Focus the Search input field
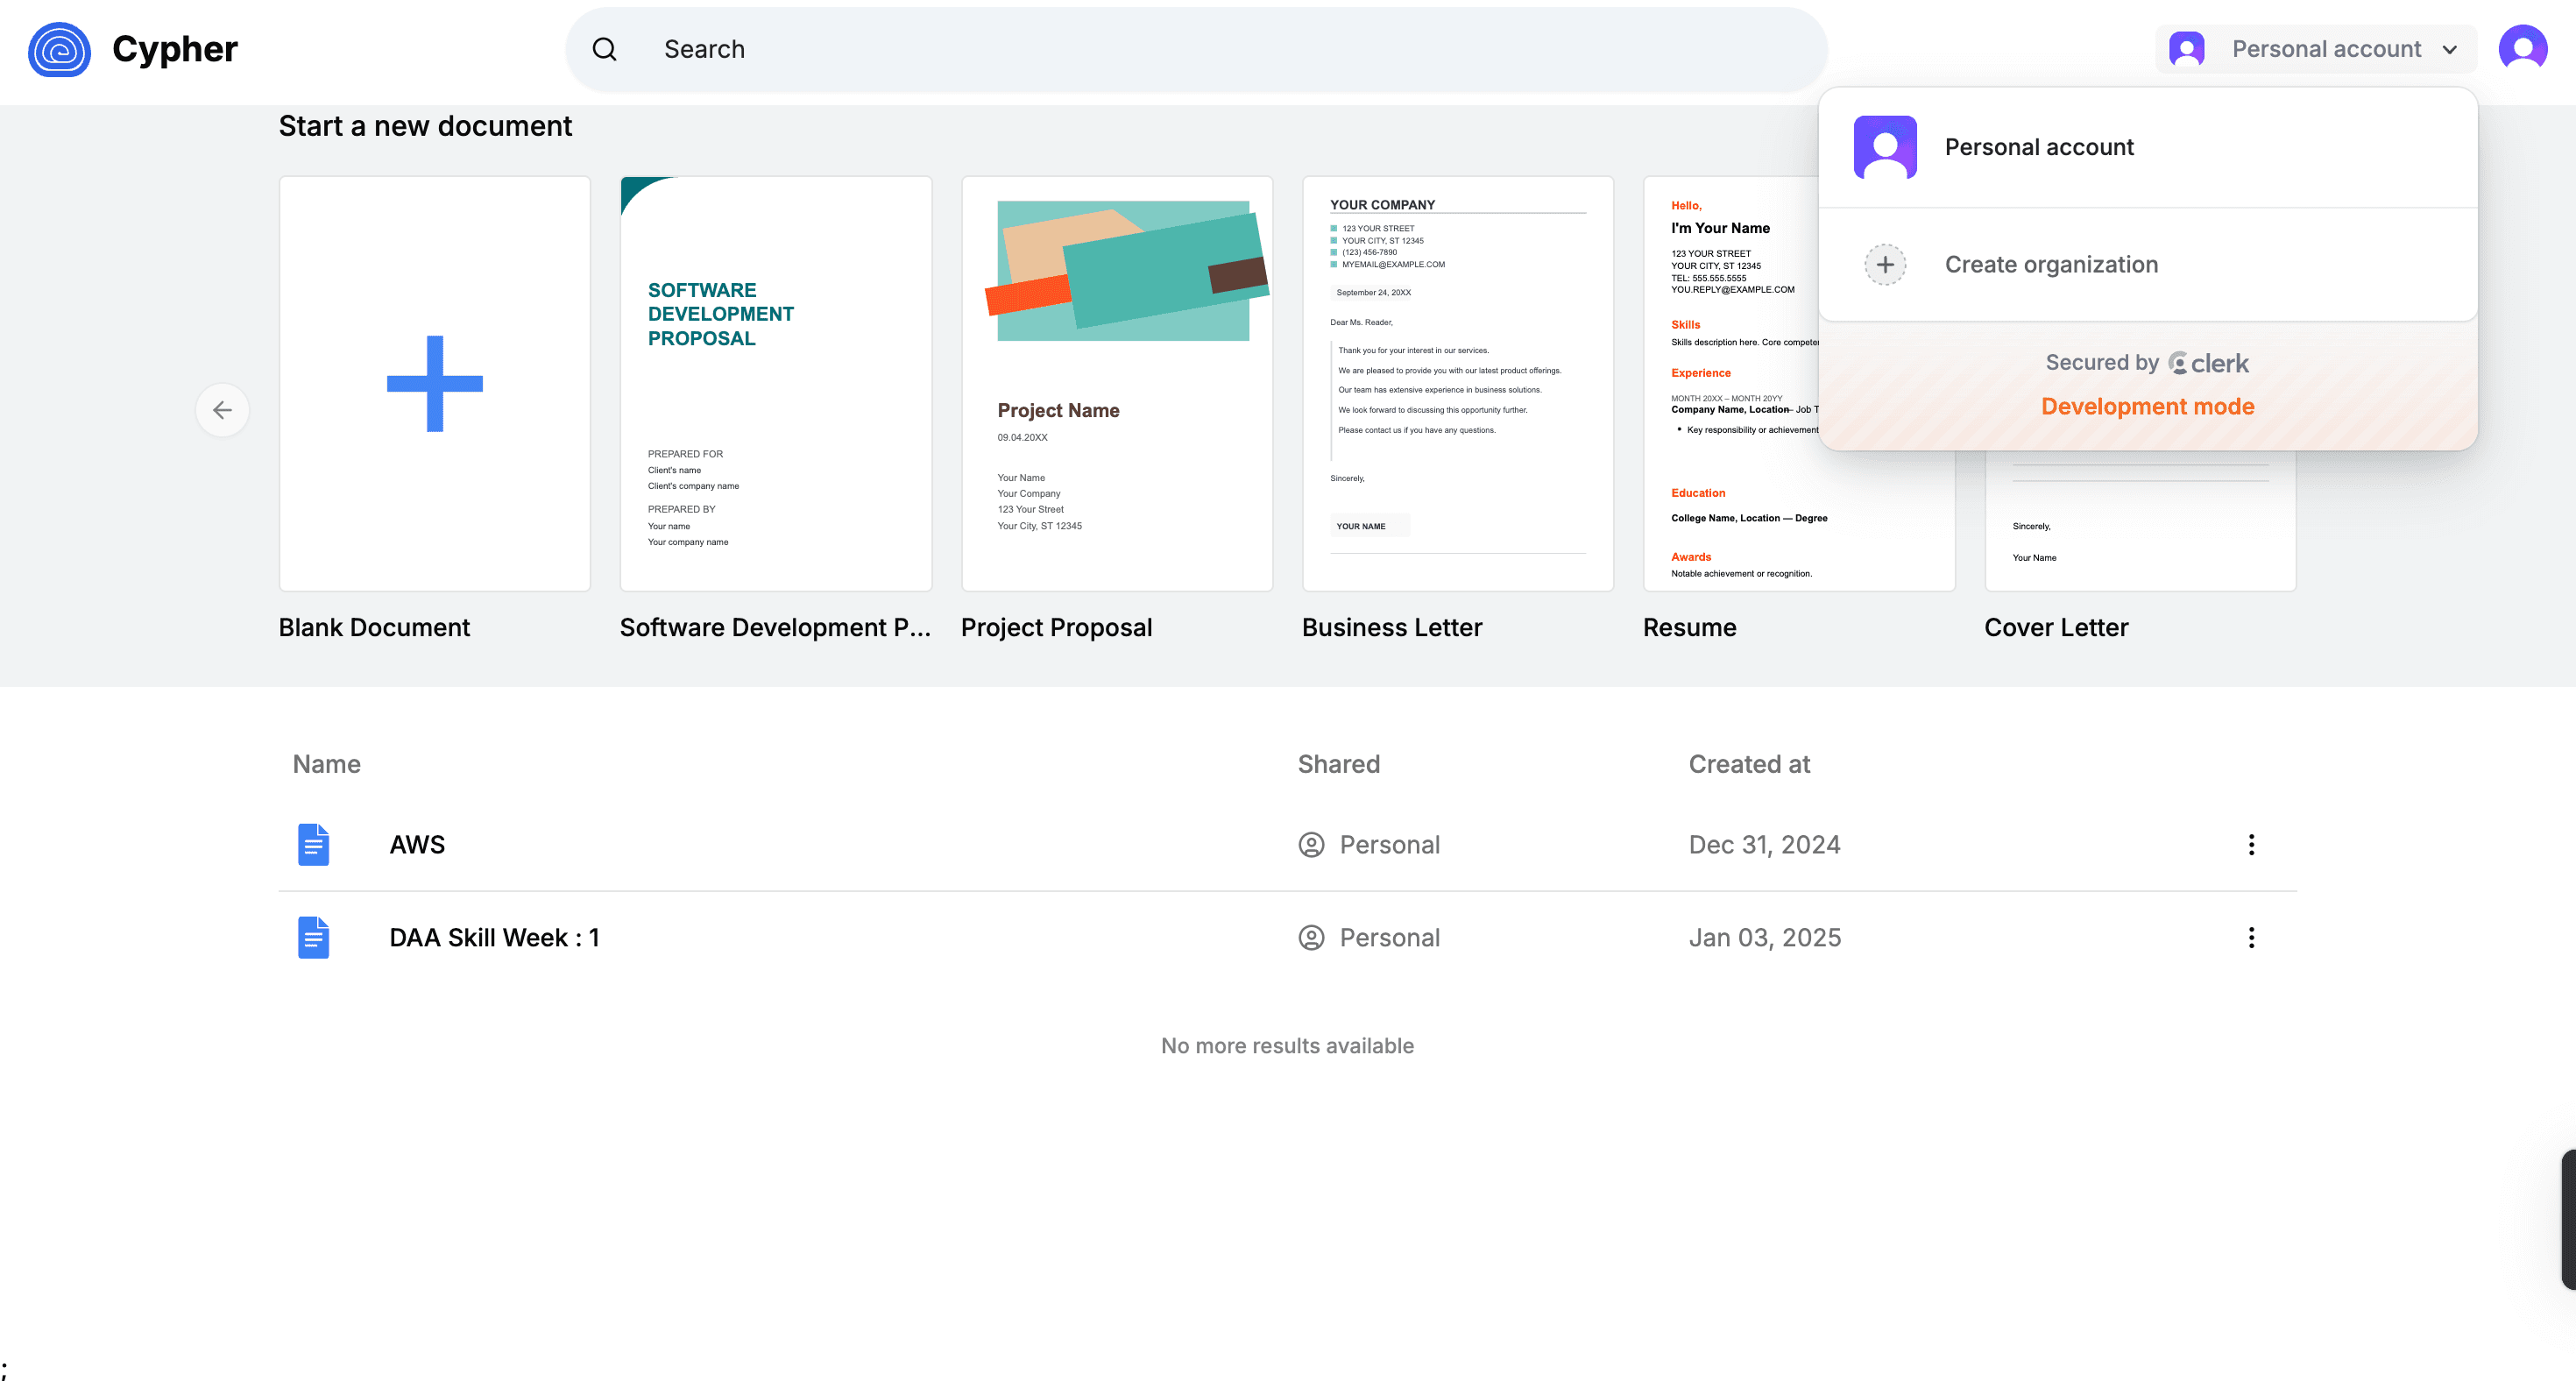Screen dimensions: 2576x1381 coord(1196,49)
